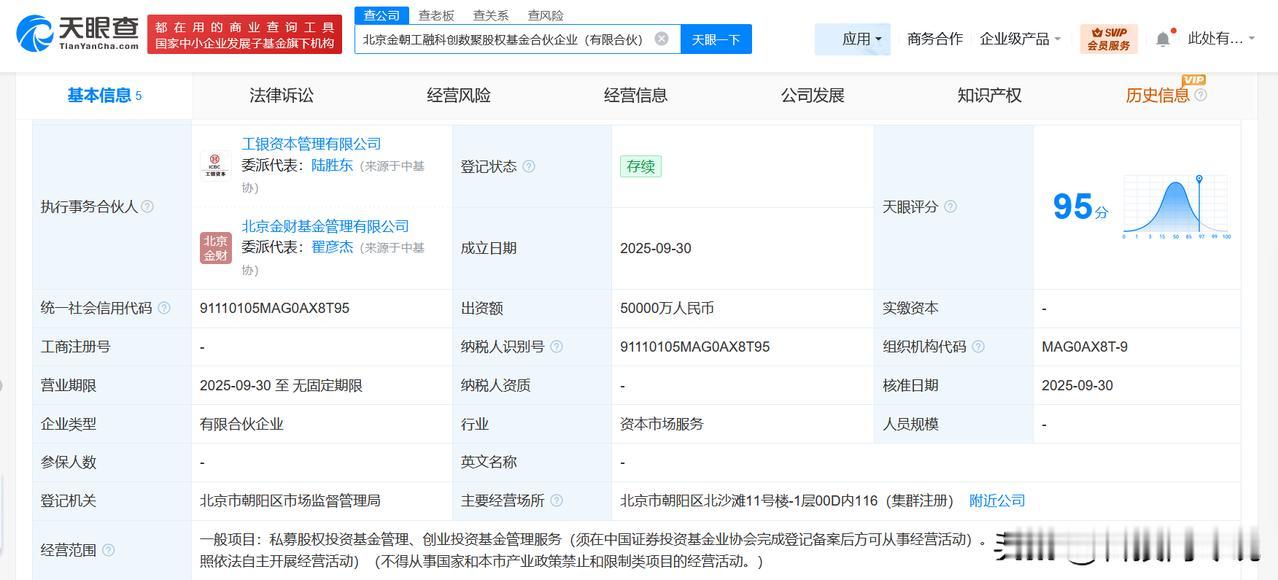
Task: Click help icon next to 主要经营场所
Action: tap(556, 500)
